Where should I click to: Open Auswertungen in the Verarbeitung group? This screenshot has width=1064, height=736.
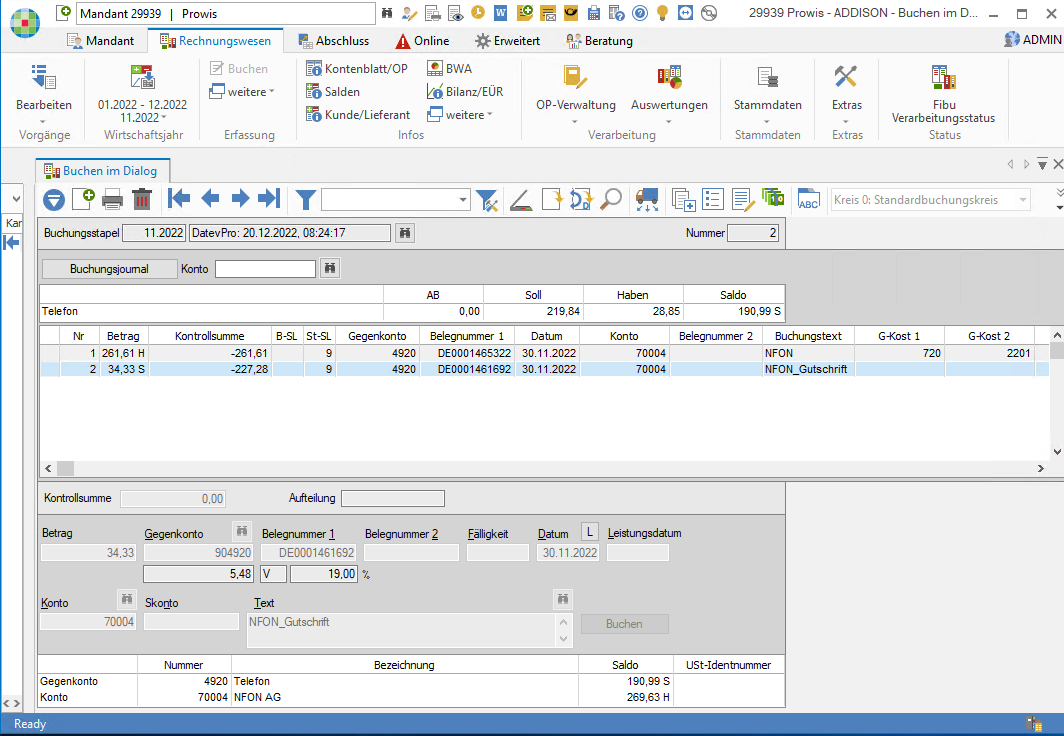[x=669, y=95]
